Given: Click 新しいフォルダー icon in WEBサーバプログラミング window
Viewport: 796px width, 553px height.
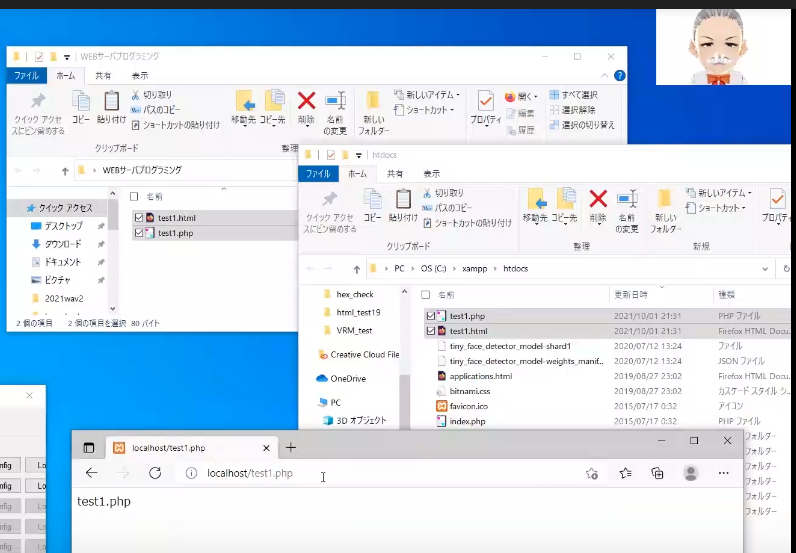Looking at the screenshot, I should coord(373,101).
